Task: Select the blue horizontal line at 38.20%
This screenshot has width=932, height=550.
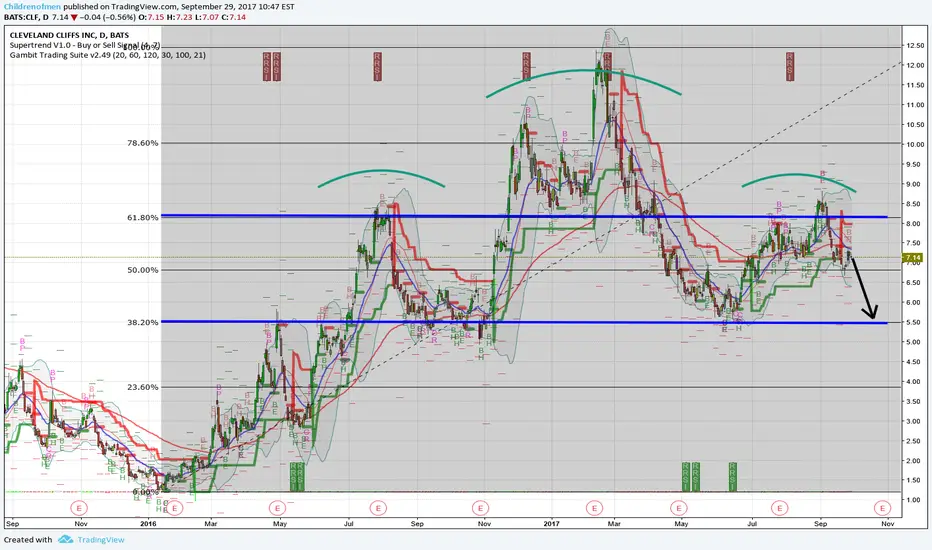Action: coord(524,322)
